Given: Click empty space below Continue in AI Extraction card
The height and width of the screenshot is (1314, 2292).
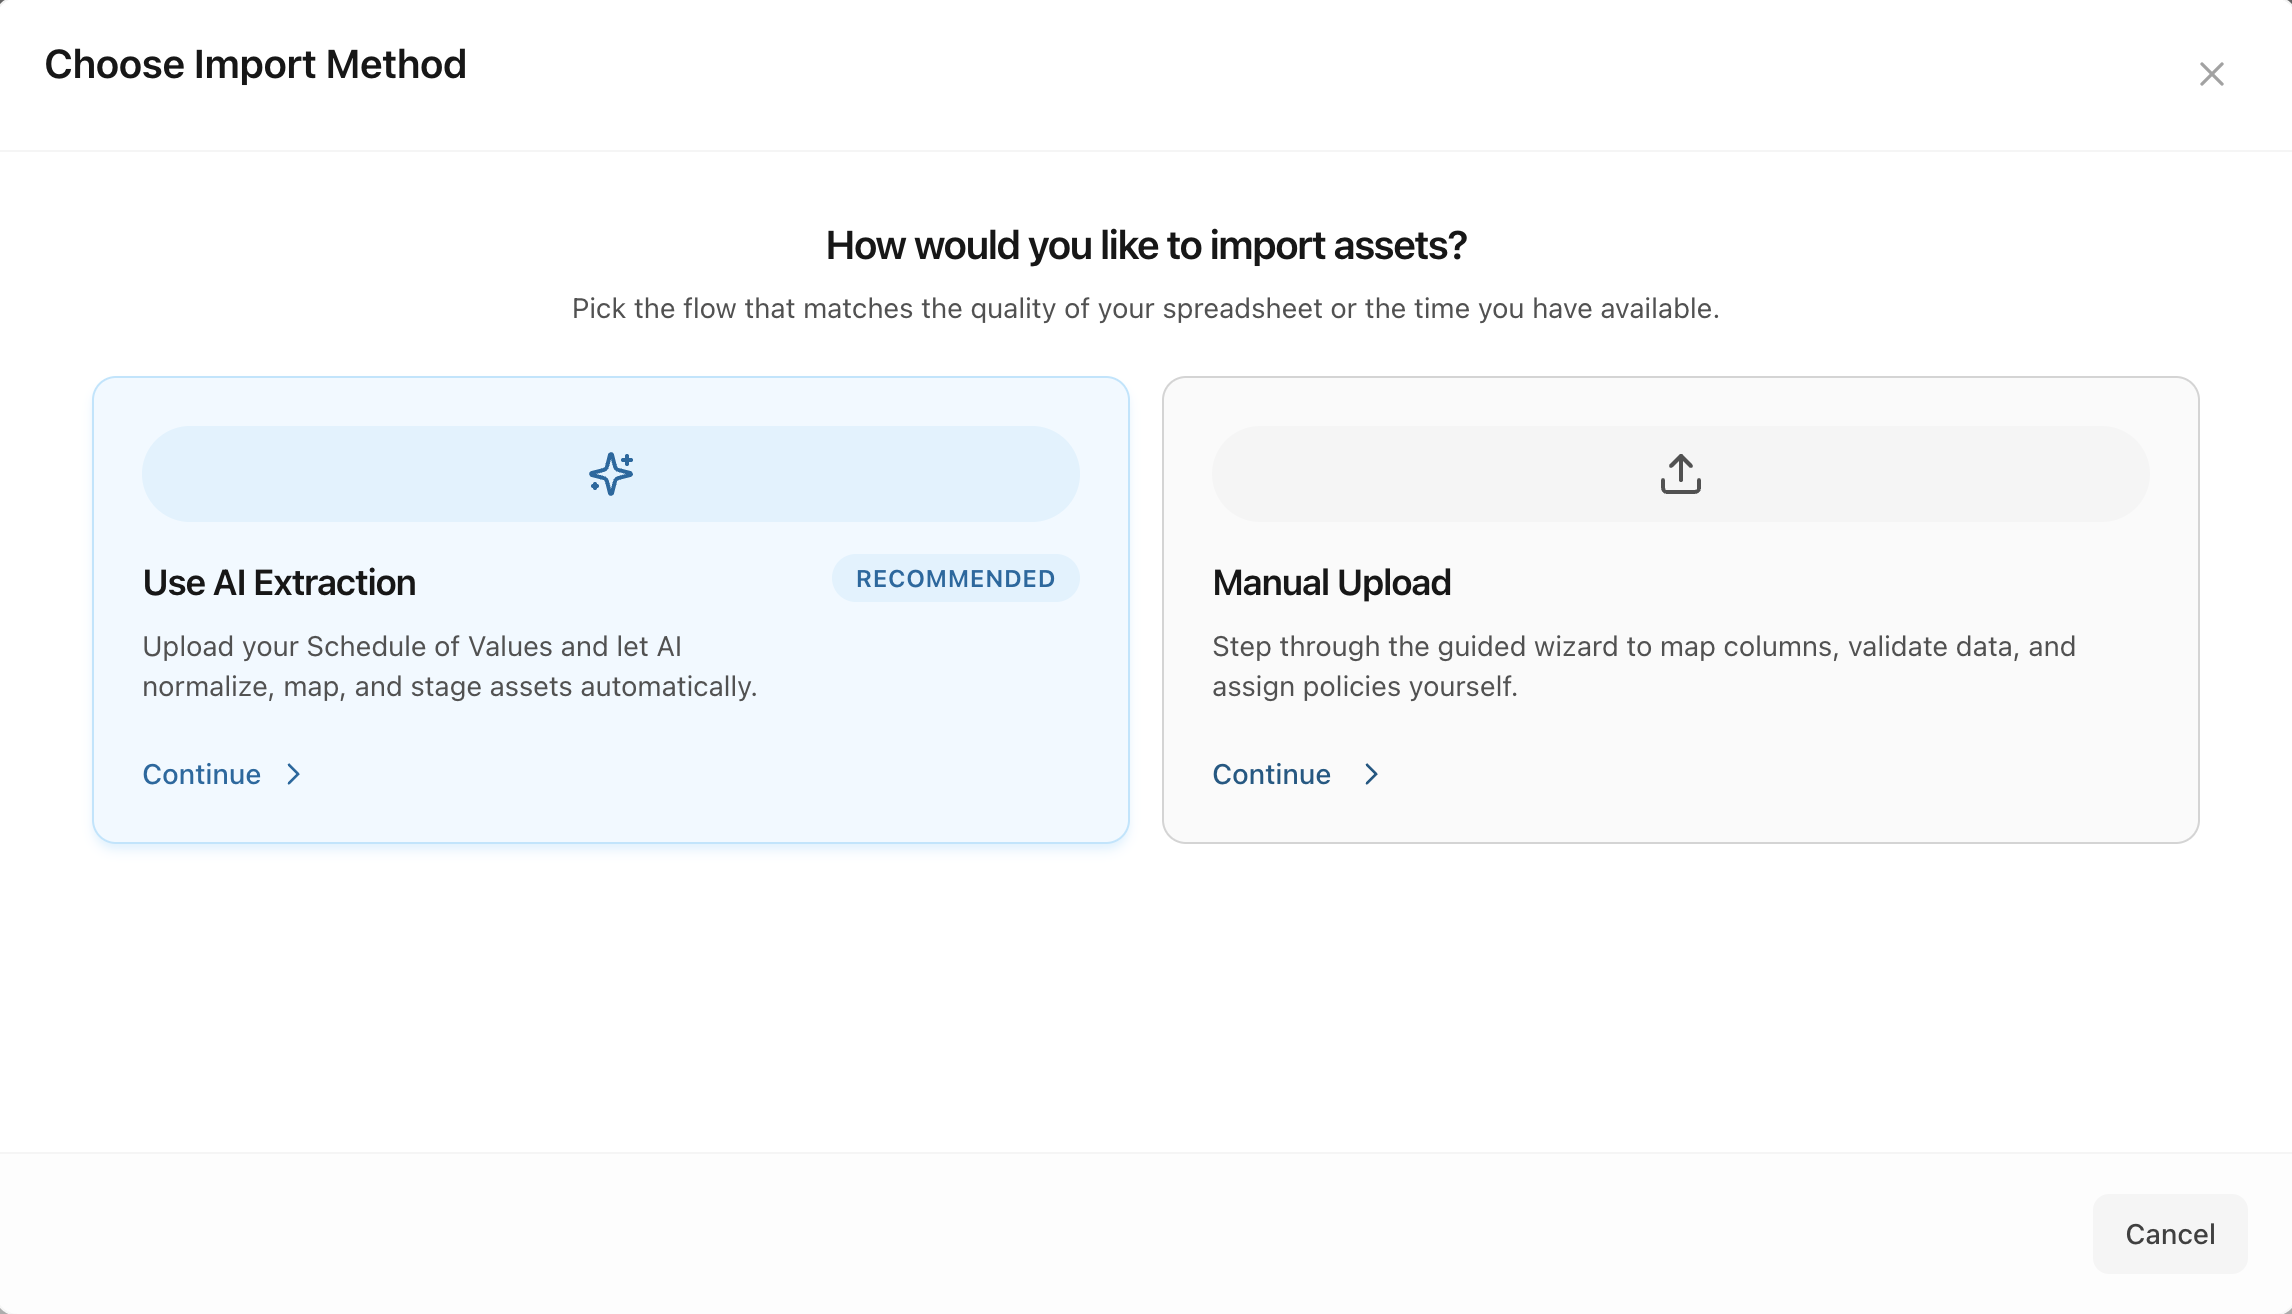Looking at the screenshot, I should coord(610,815).
